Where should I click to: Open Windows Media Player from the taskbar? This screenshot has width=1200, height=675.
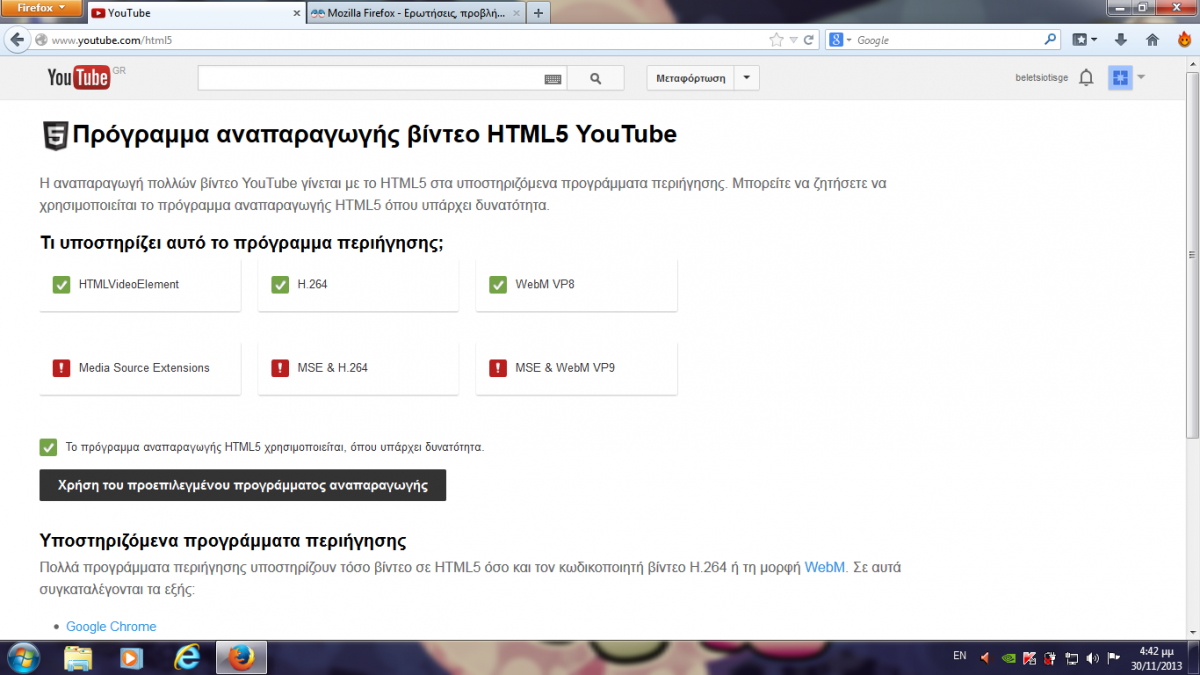(x=131, y=658)
